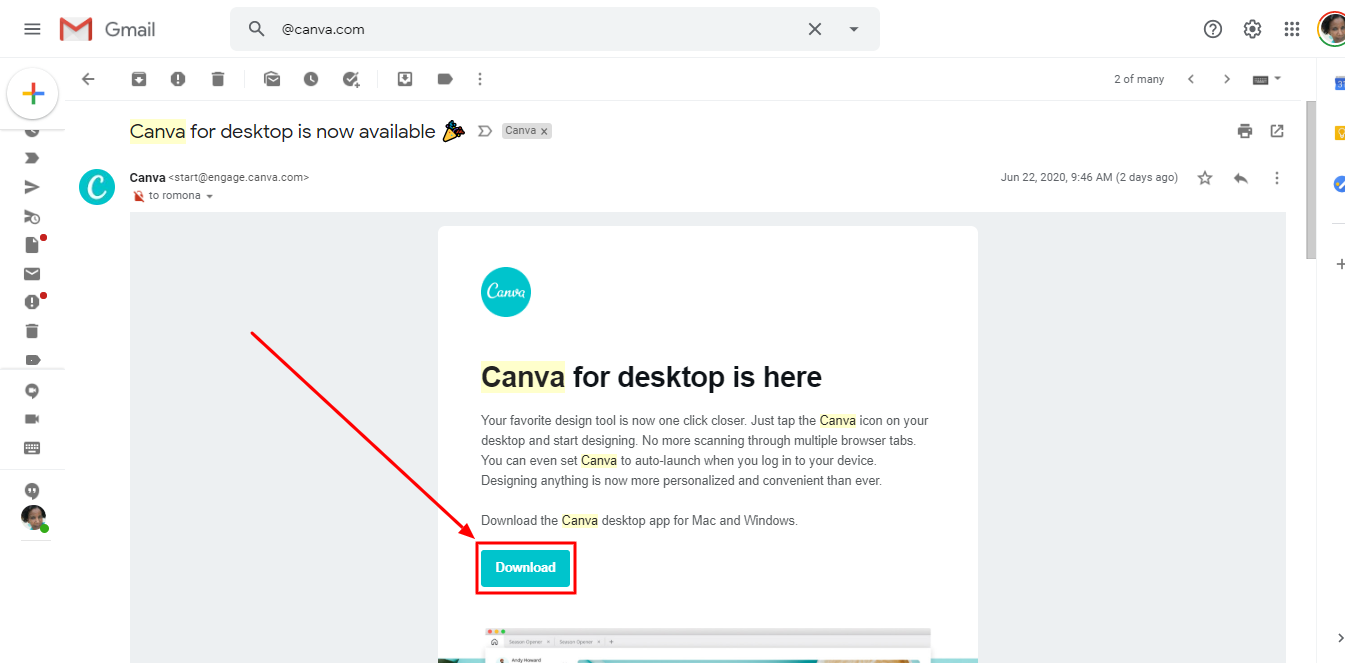This screenshot has height=663, width=1345.
Task: Open Drafts folder in sidebar
Action: [x=32, y=245]
